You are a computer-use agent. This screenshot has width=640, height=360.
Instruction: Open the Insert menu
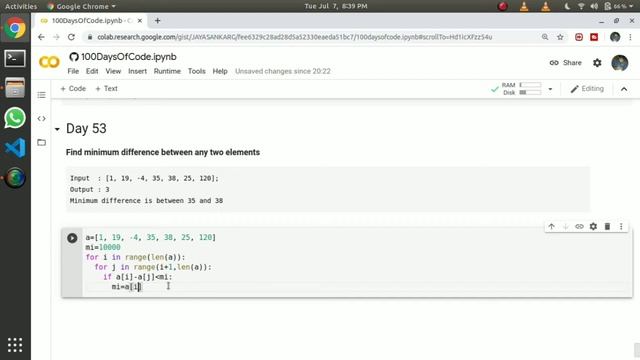click(137, 71)
